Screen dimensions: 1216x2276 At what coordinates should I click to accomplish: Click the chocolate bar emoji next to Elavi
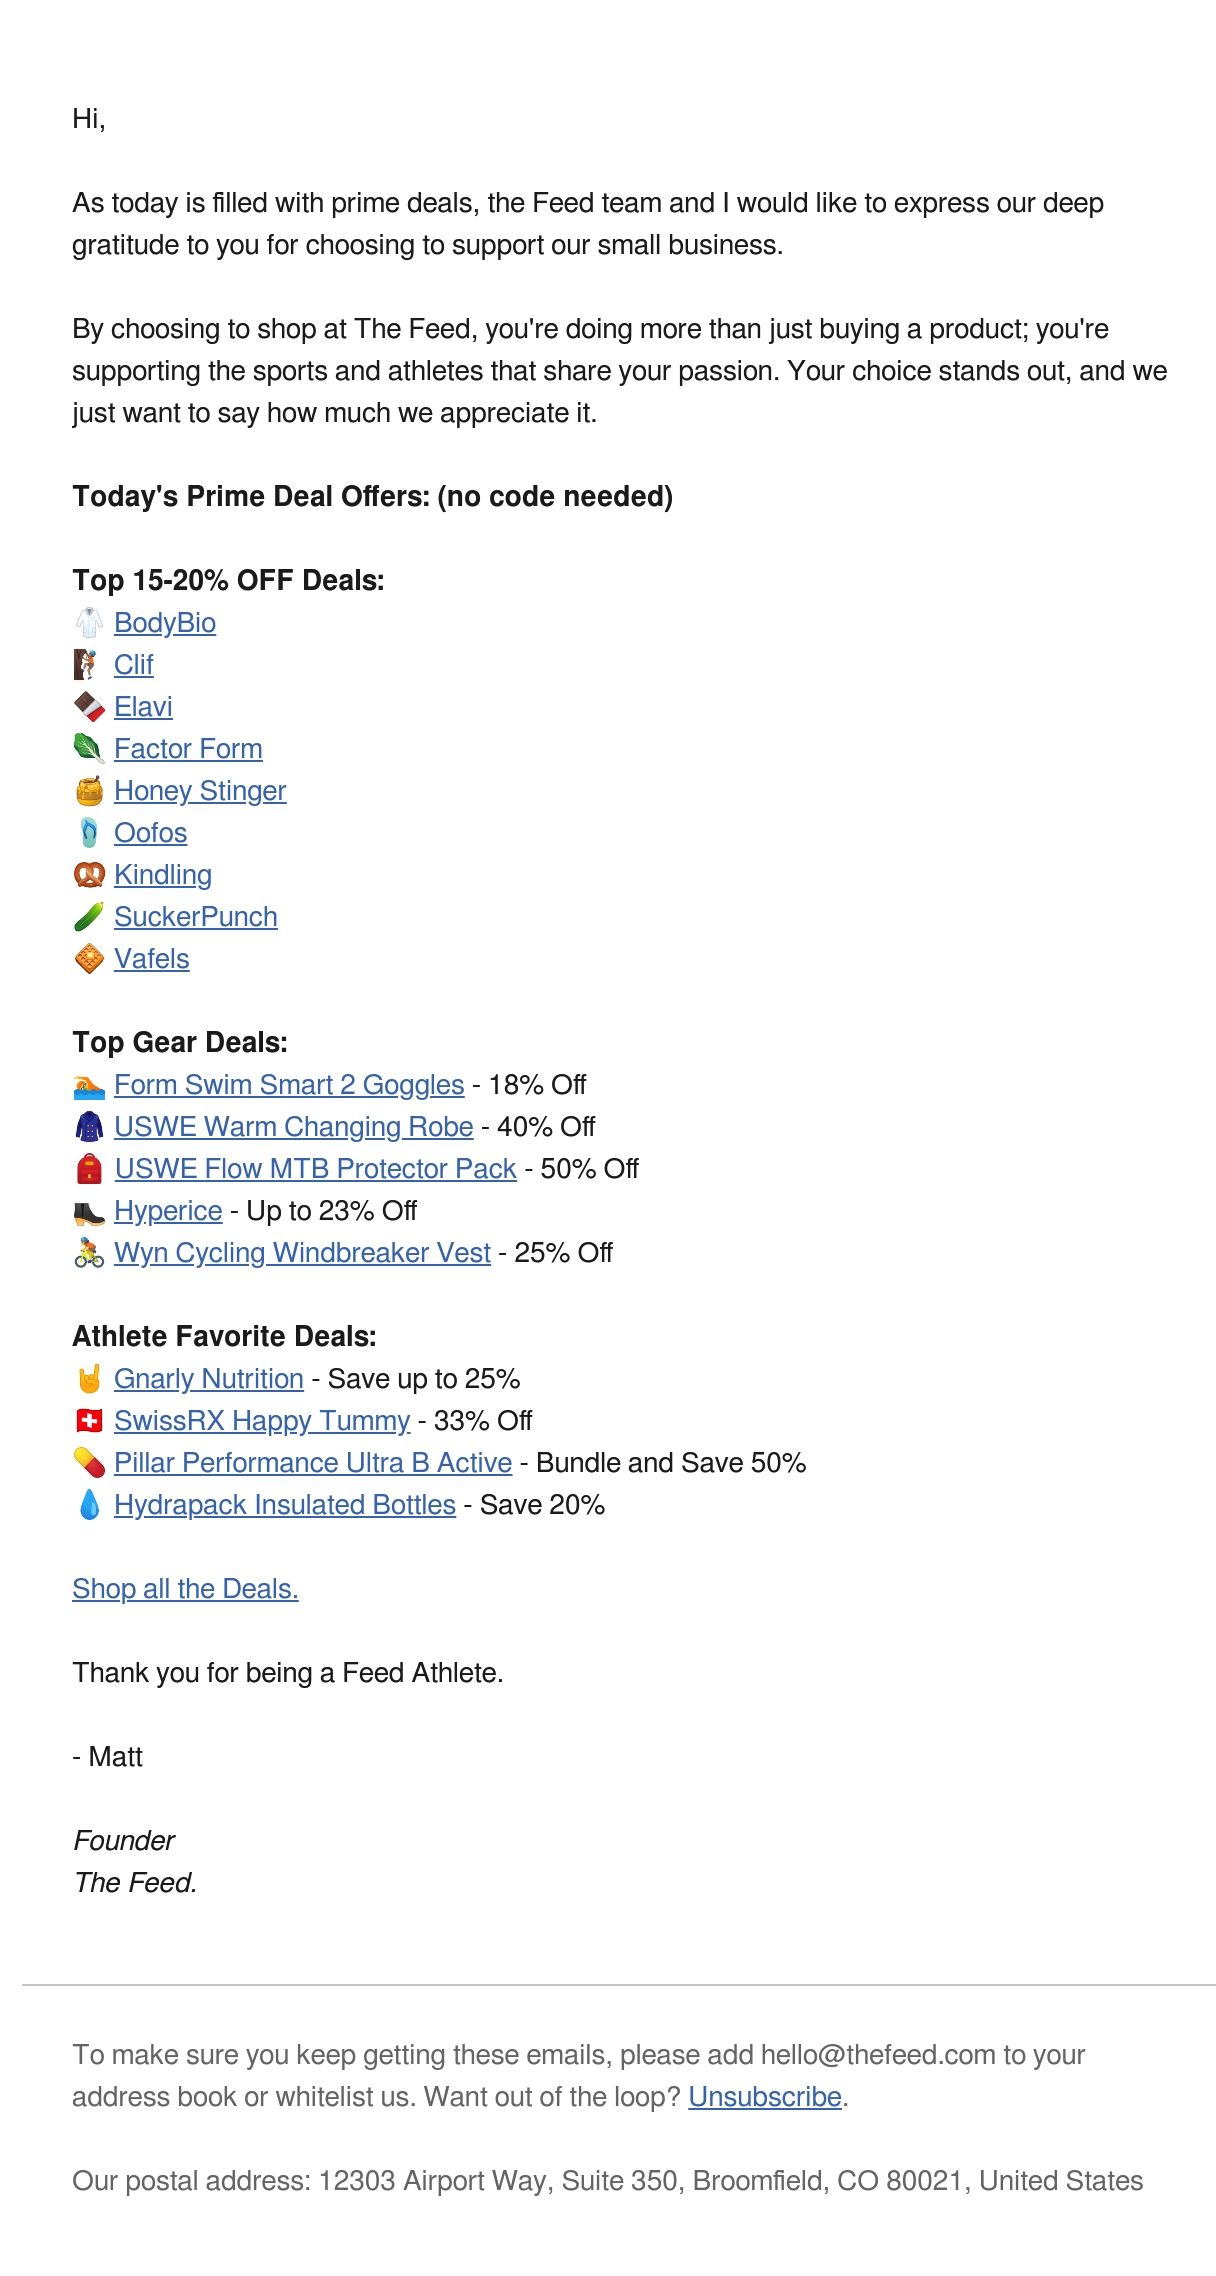point(89,707)
